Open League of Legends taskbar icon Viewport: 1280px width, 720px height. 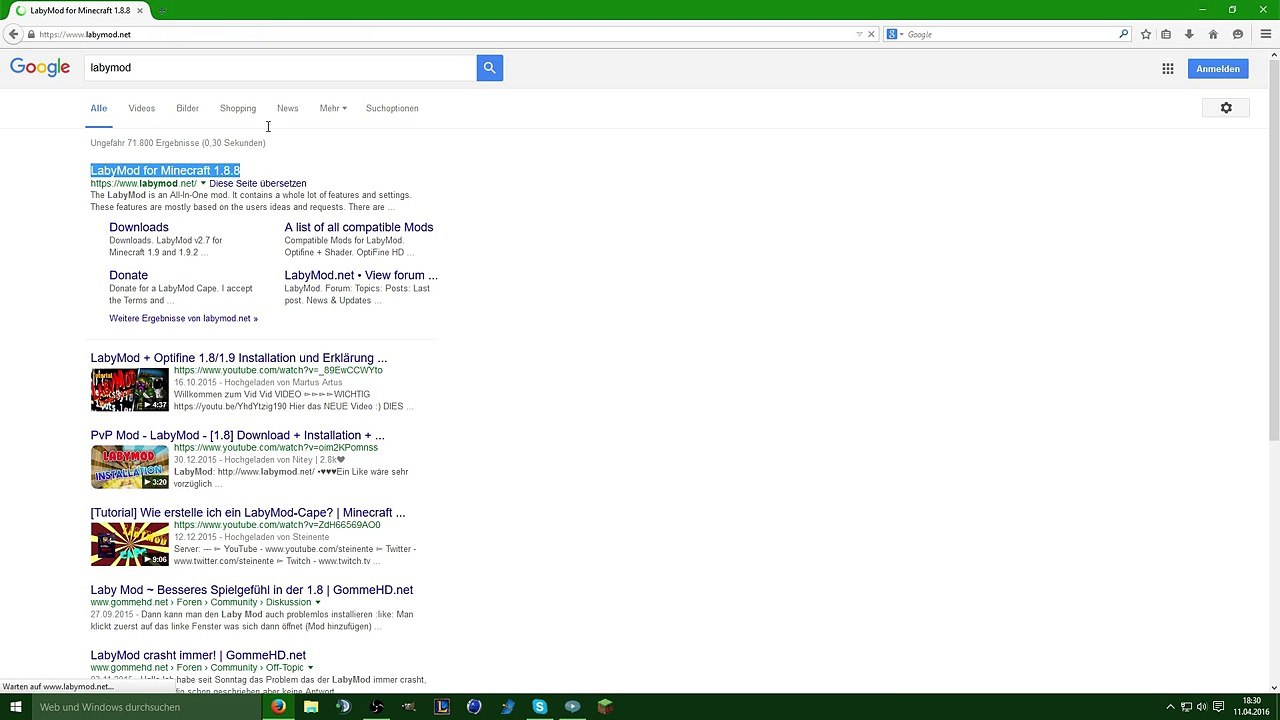(x=441, y=707)
